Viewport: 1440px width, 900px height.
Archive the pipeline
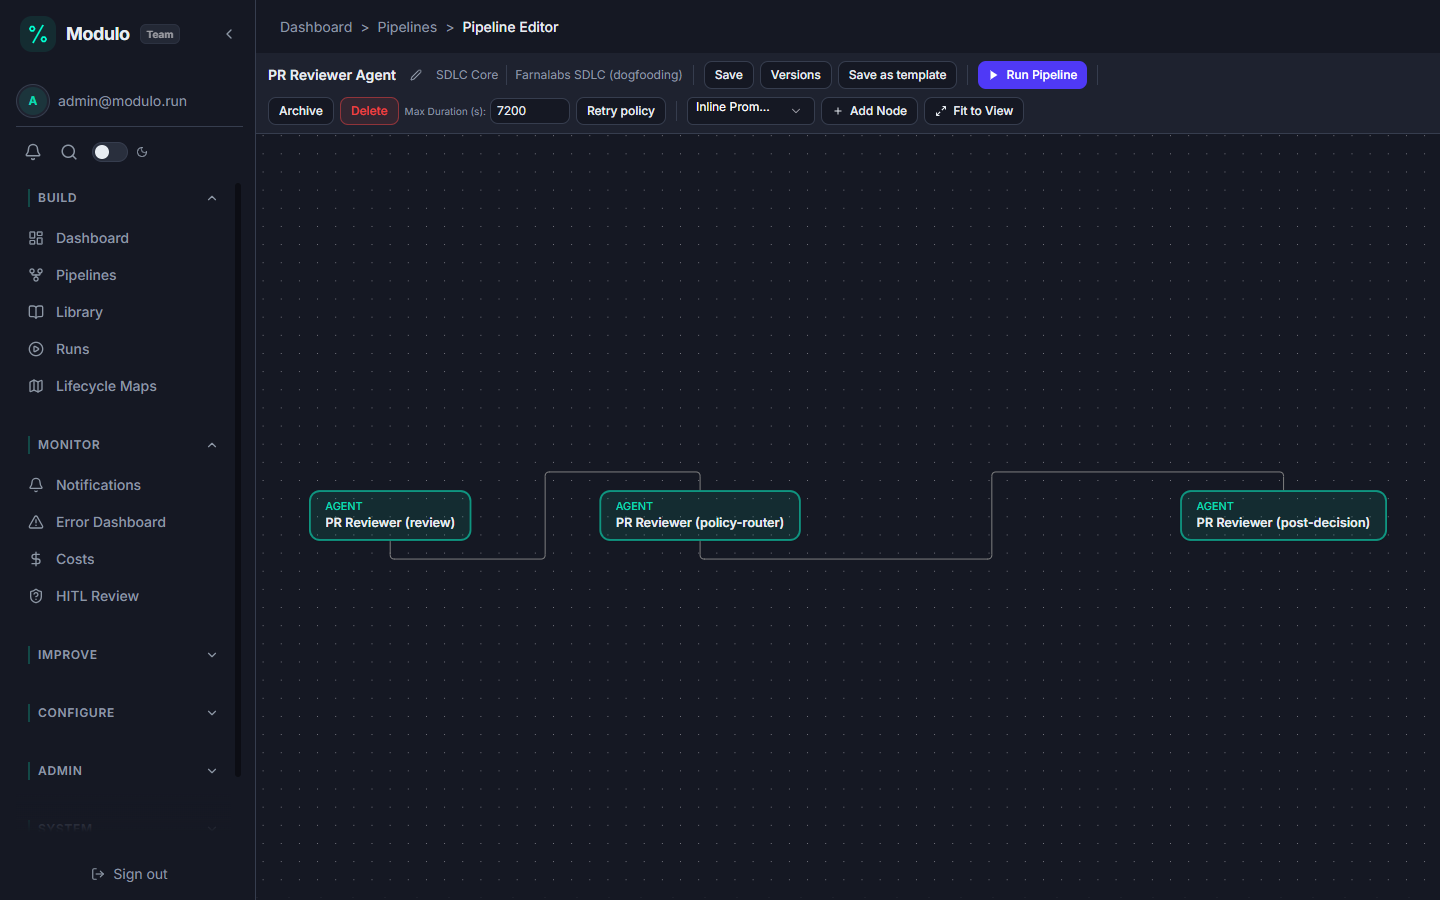301,111
